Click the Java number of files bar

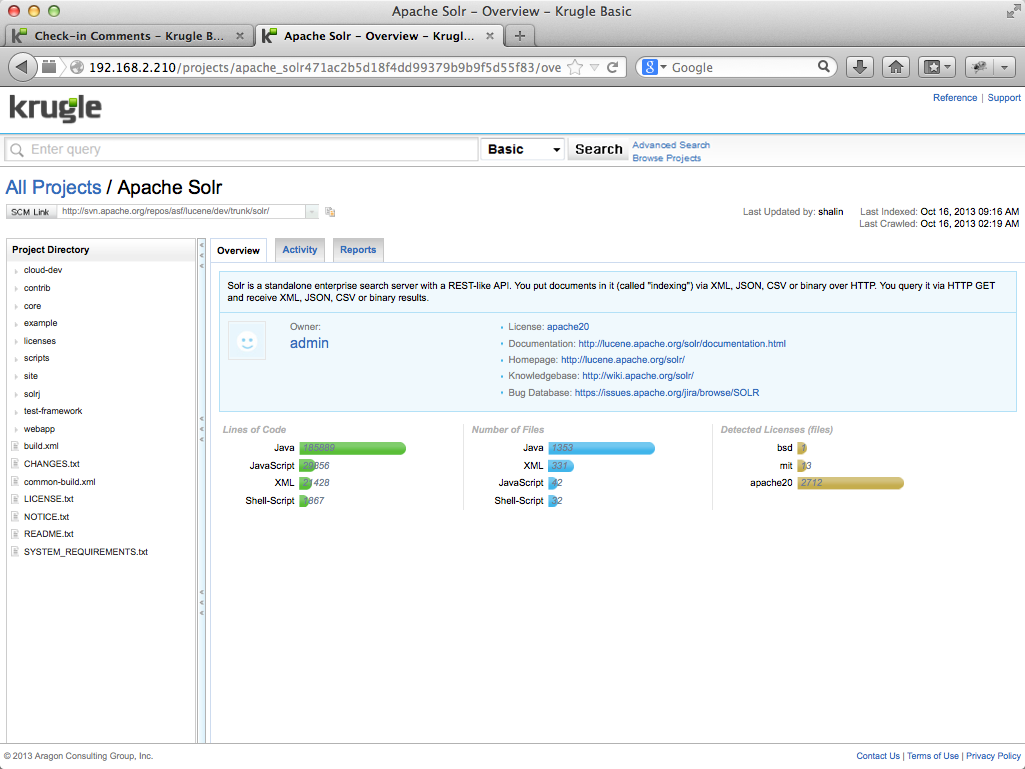(601, 448)
